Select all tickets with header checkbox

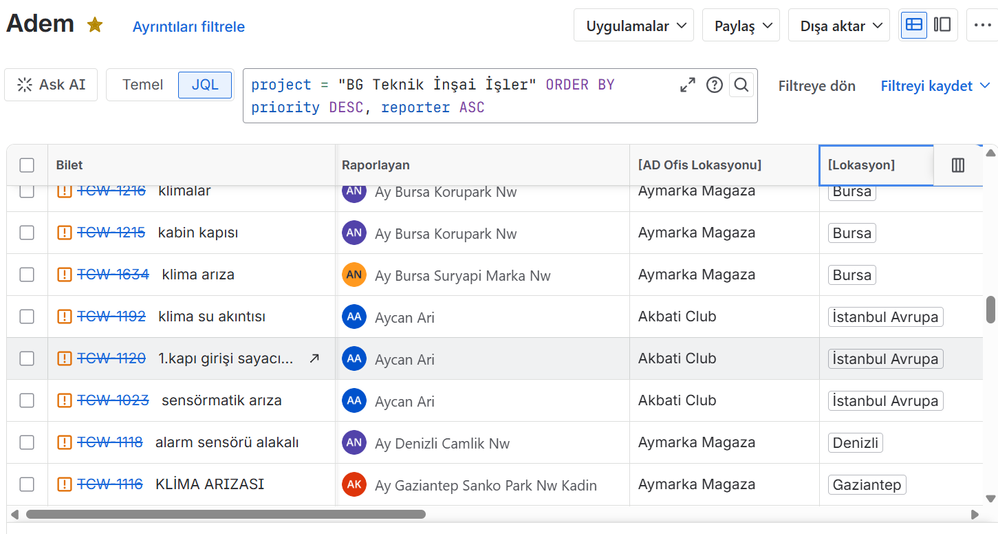(27, 165)
